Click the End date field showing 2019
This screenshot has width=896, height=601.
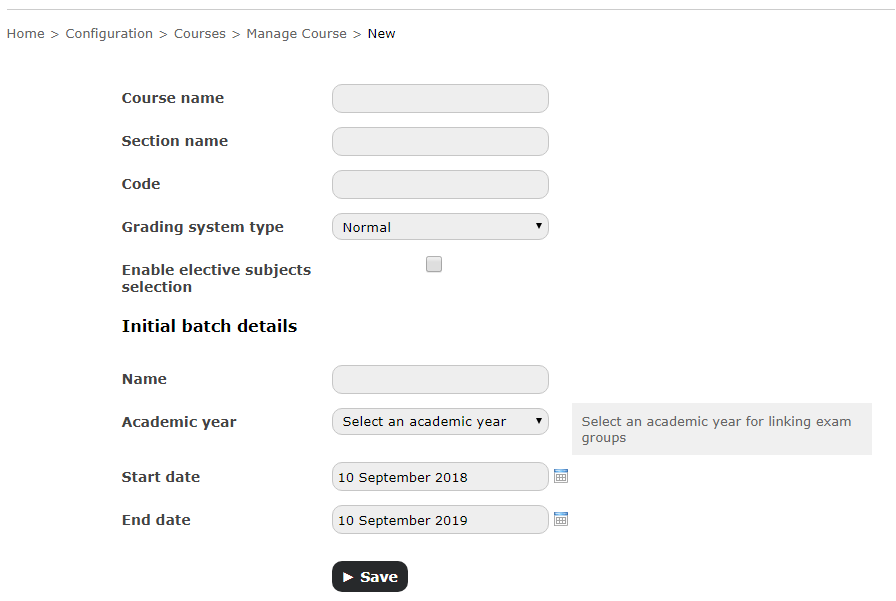coord(440,519)
